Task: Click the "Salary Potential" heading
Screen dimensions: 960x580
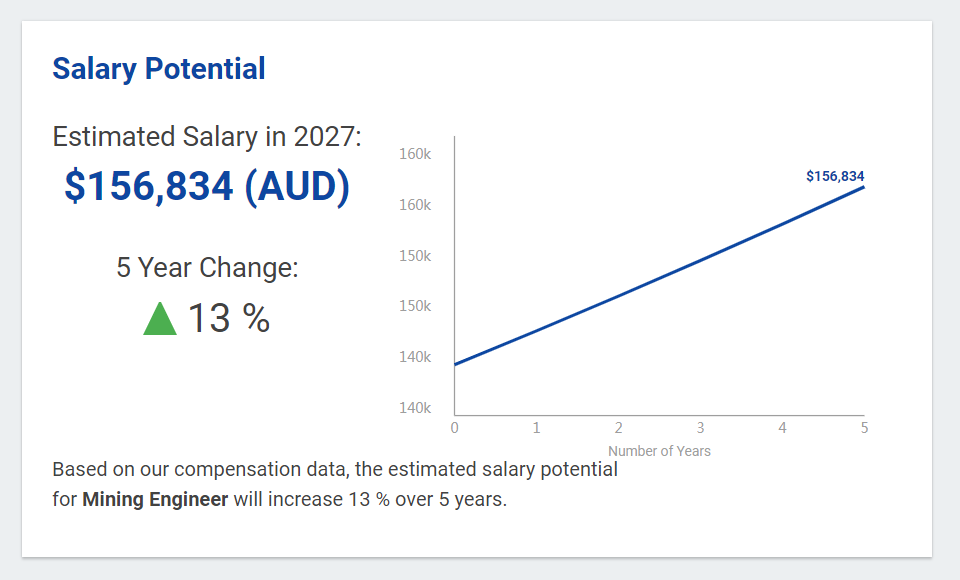Action: (159, 69)
